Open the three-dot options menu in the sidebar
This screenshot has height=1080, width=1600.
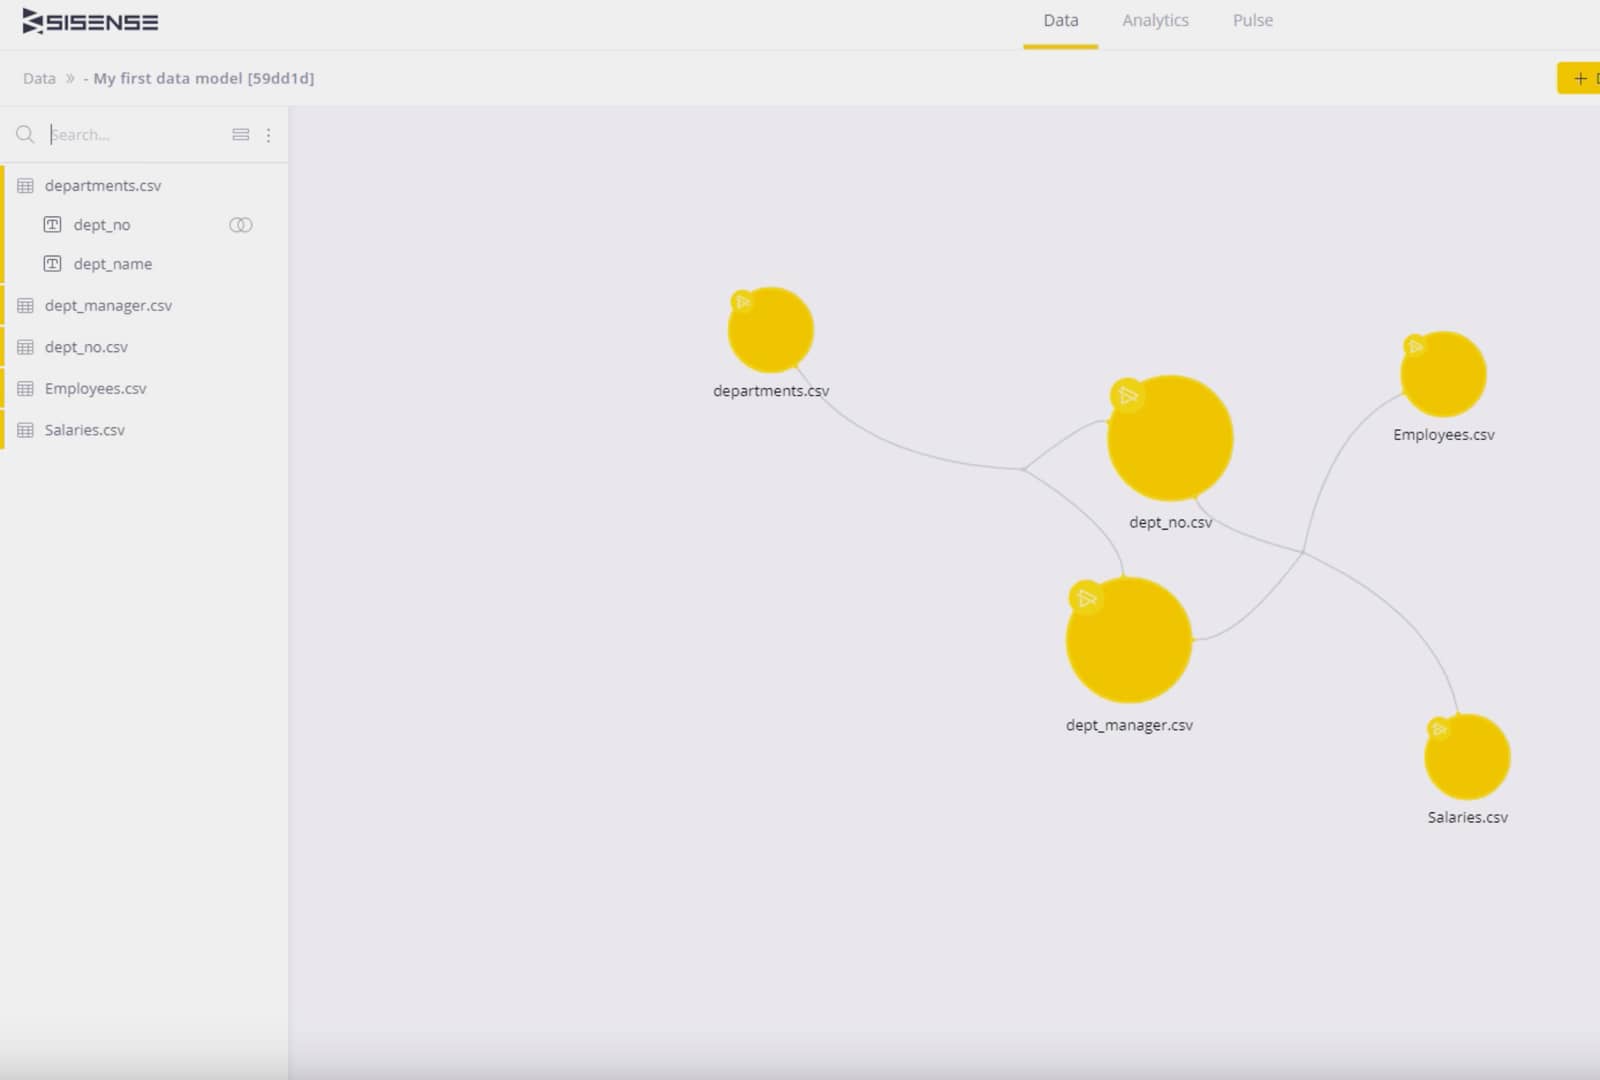268,134
